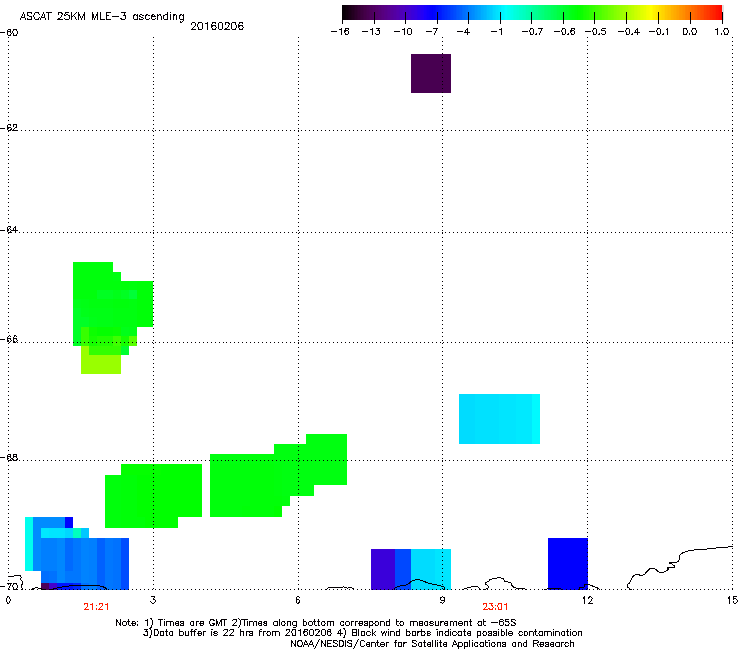
Task: Click the green data patch crossing longitude 6
Action: (278, 475)
